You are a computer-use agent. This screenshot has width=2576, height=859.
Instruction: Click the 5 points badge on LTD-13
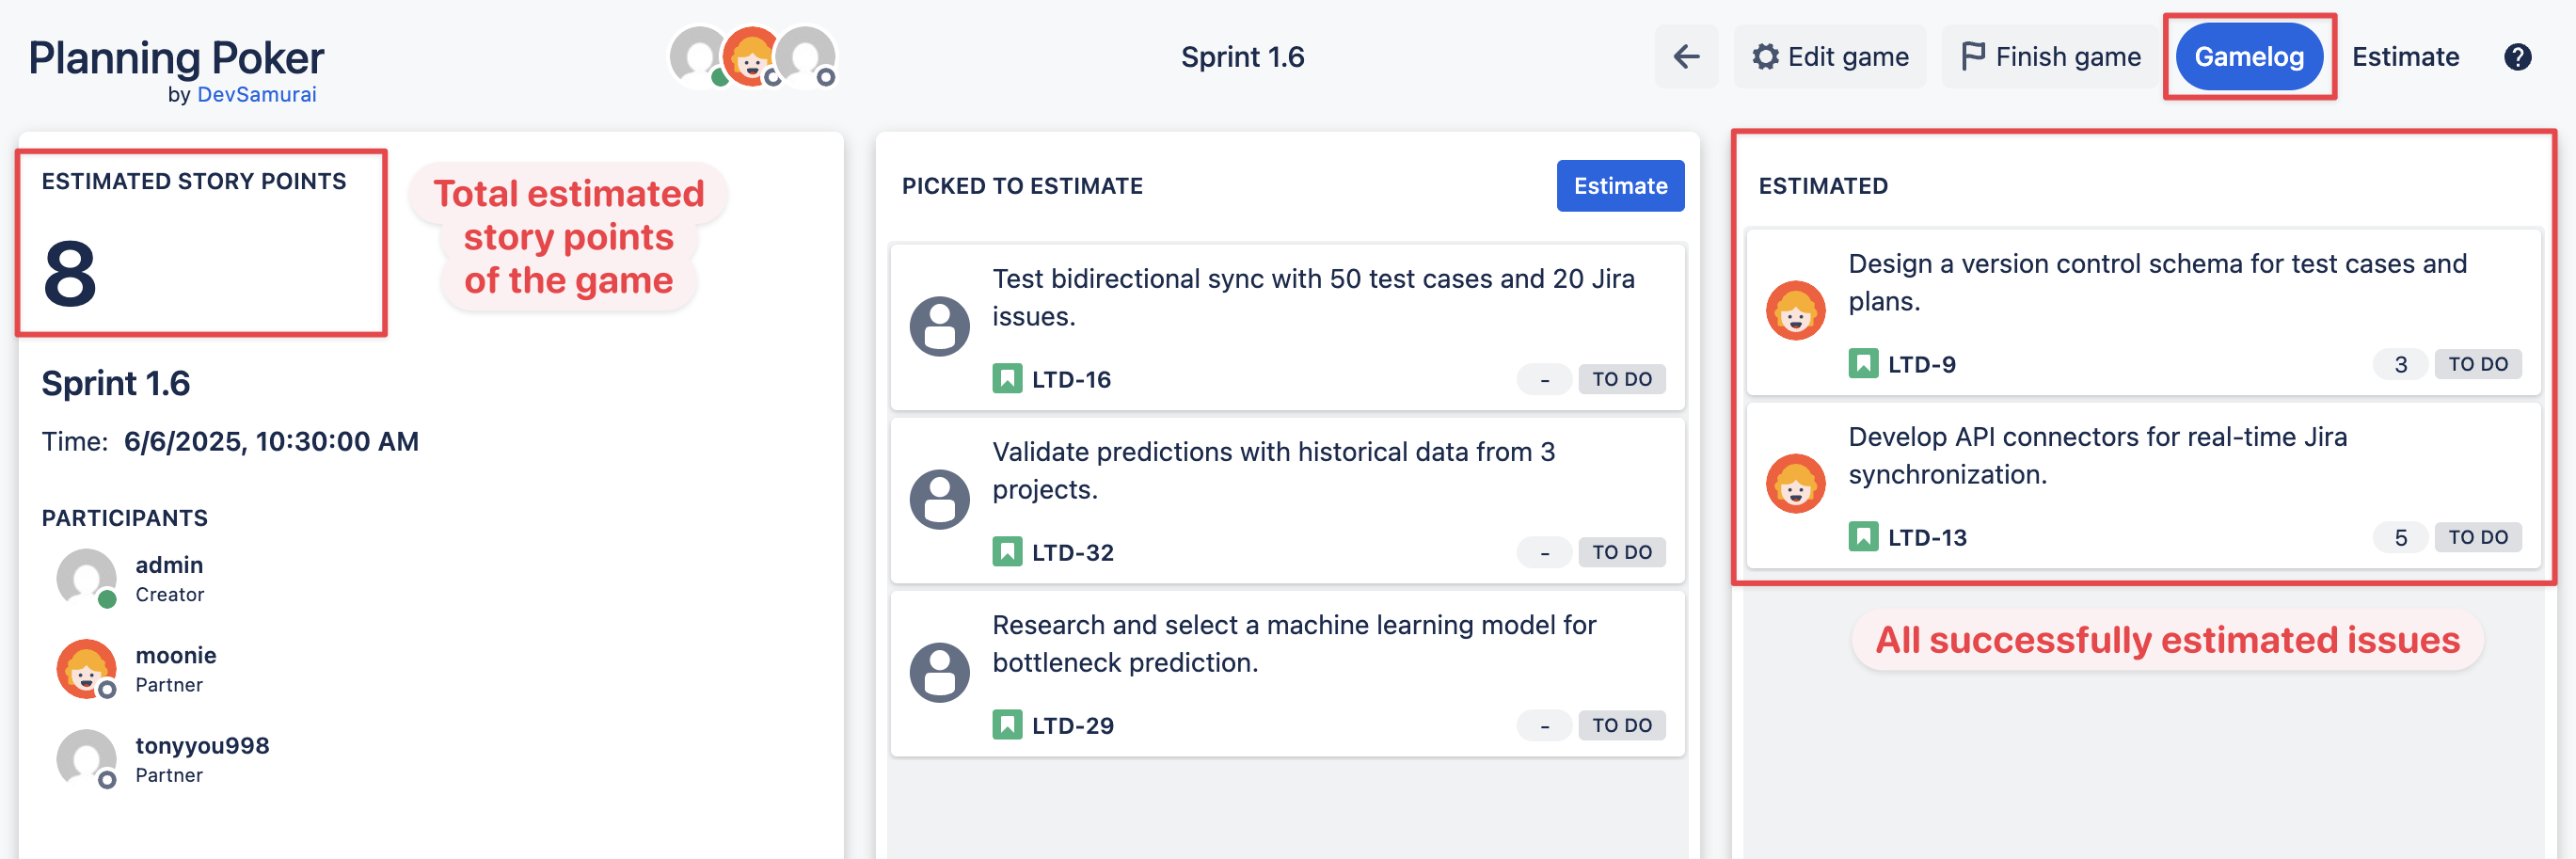(2400, 537)
